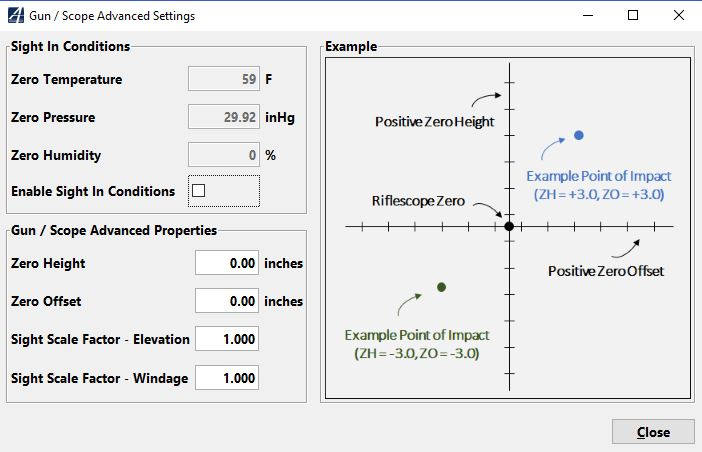Click the green example point of impact dot
The image size is (702, 452).
(x=441, y=287)
